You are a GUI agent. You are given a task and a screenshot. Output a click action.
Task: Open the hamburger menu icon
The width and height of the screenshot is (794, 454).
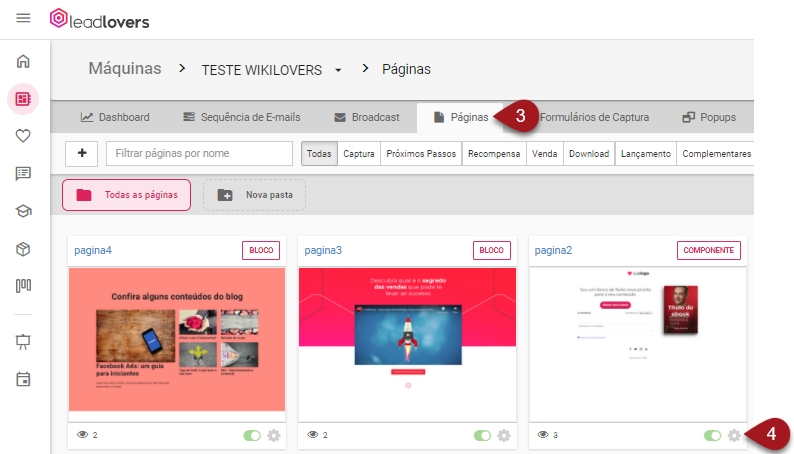(x=23, y=19)
